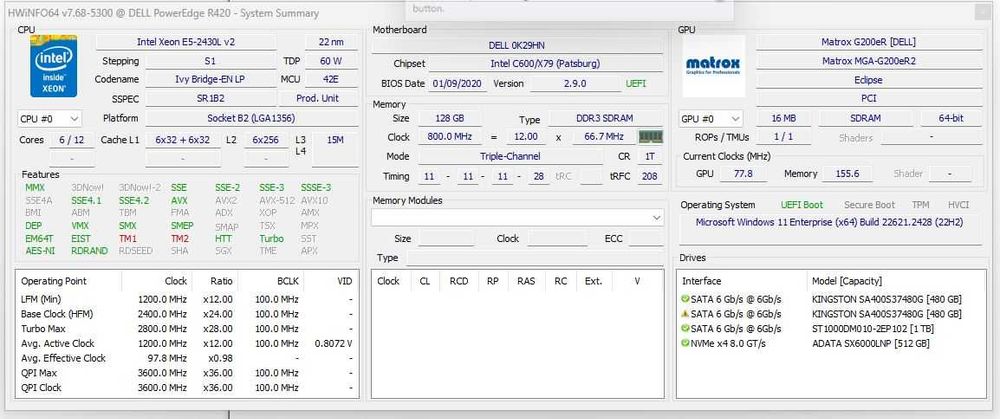Click the RCD column header in memory table
This screenshot has height=419, width=1000.
pos(459,281)
